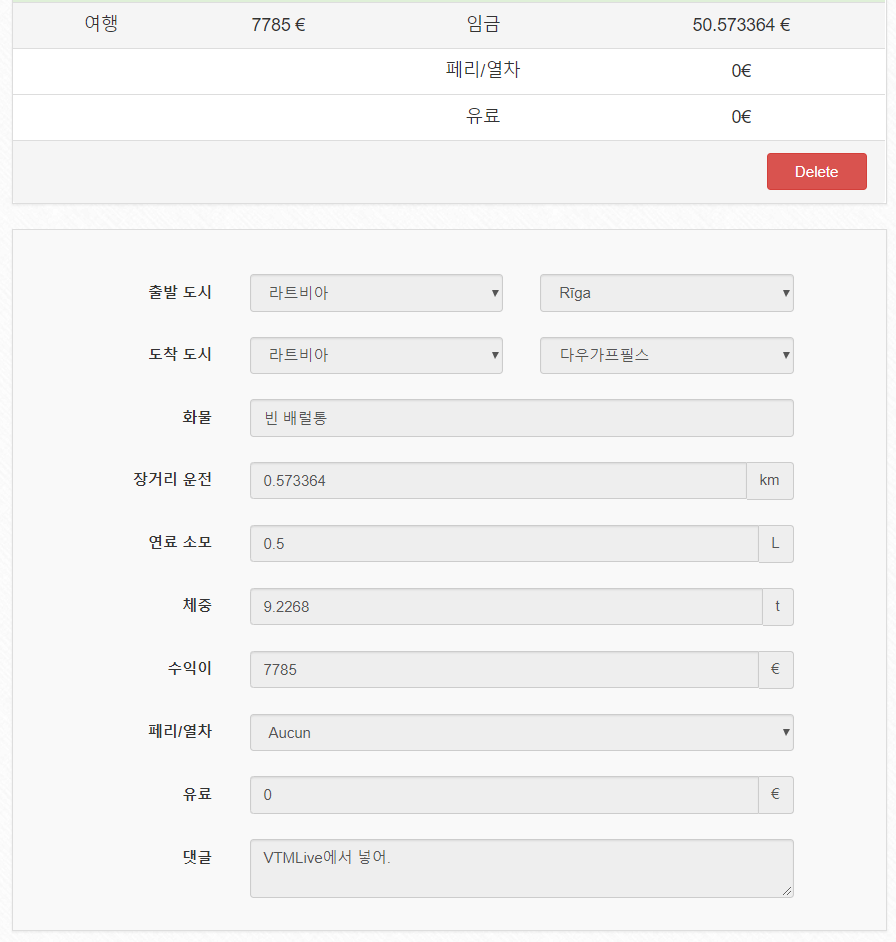Click the 50.573364 € table cell

pos(741,25)
